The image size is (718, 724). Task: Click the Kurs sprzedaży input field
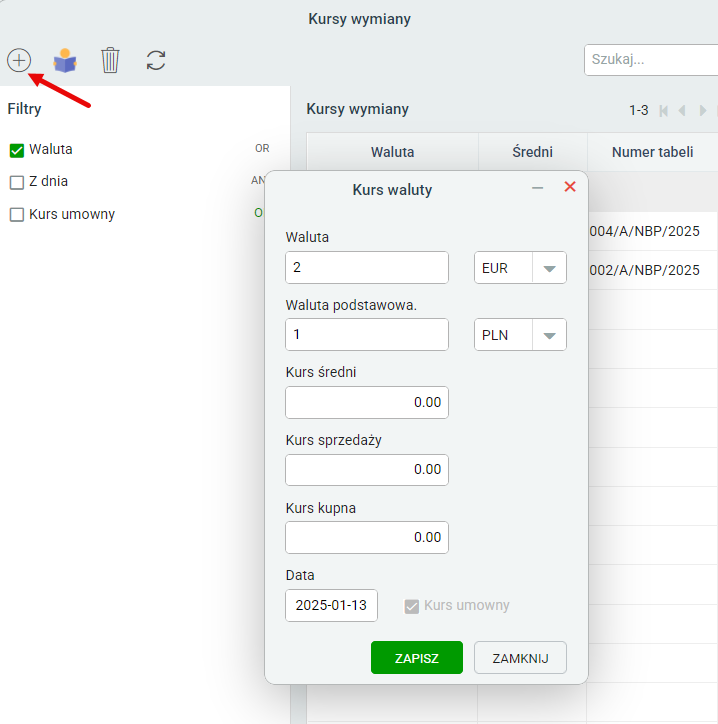click(367, 470)
